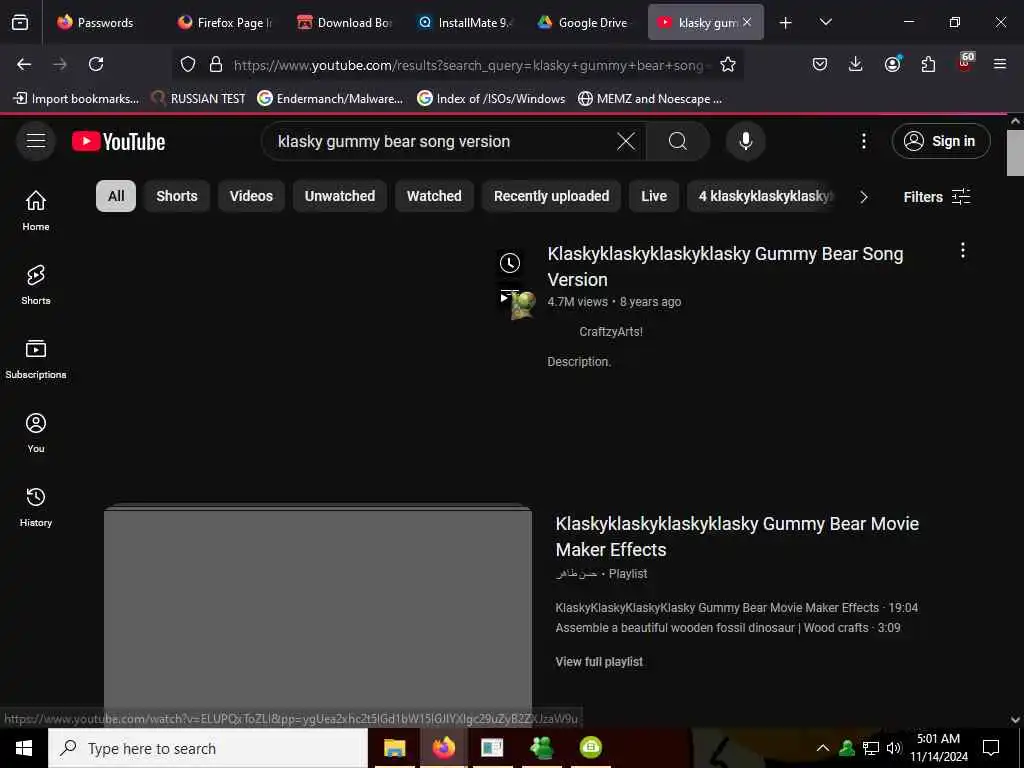Select the Videos filter chip
1024x768 pixels.
pos(251,196)
